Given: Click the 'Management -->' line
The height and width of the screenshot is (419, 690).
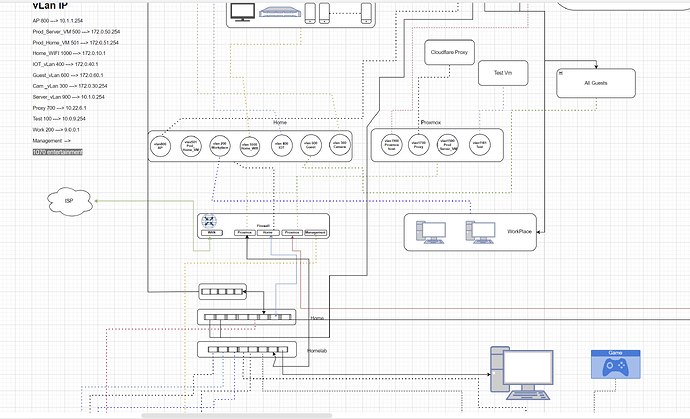Looking at the screenshot, I should coord(51,141).
